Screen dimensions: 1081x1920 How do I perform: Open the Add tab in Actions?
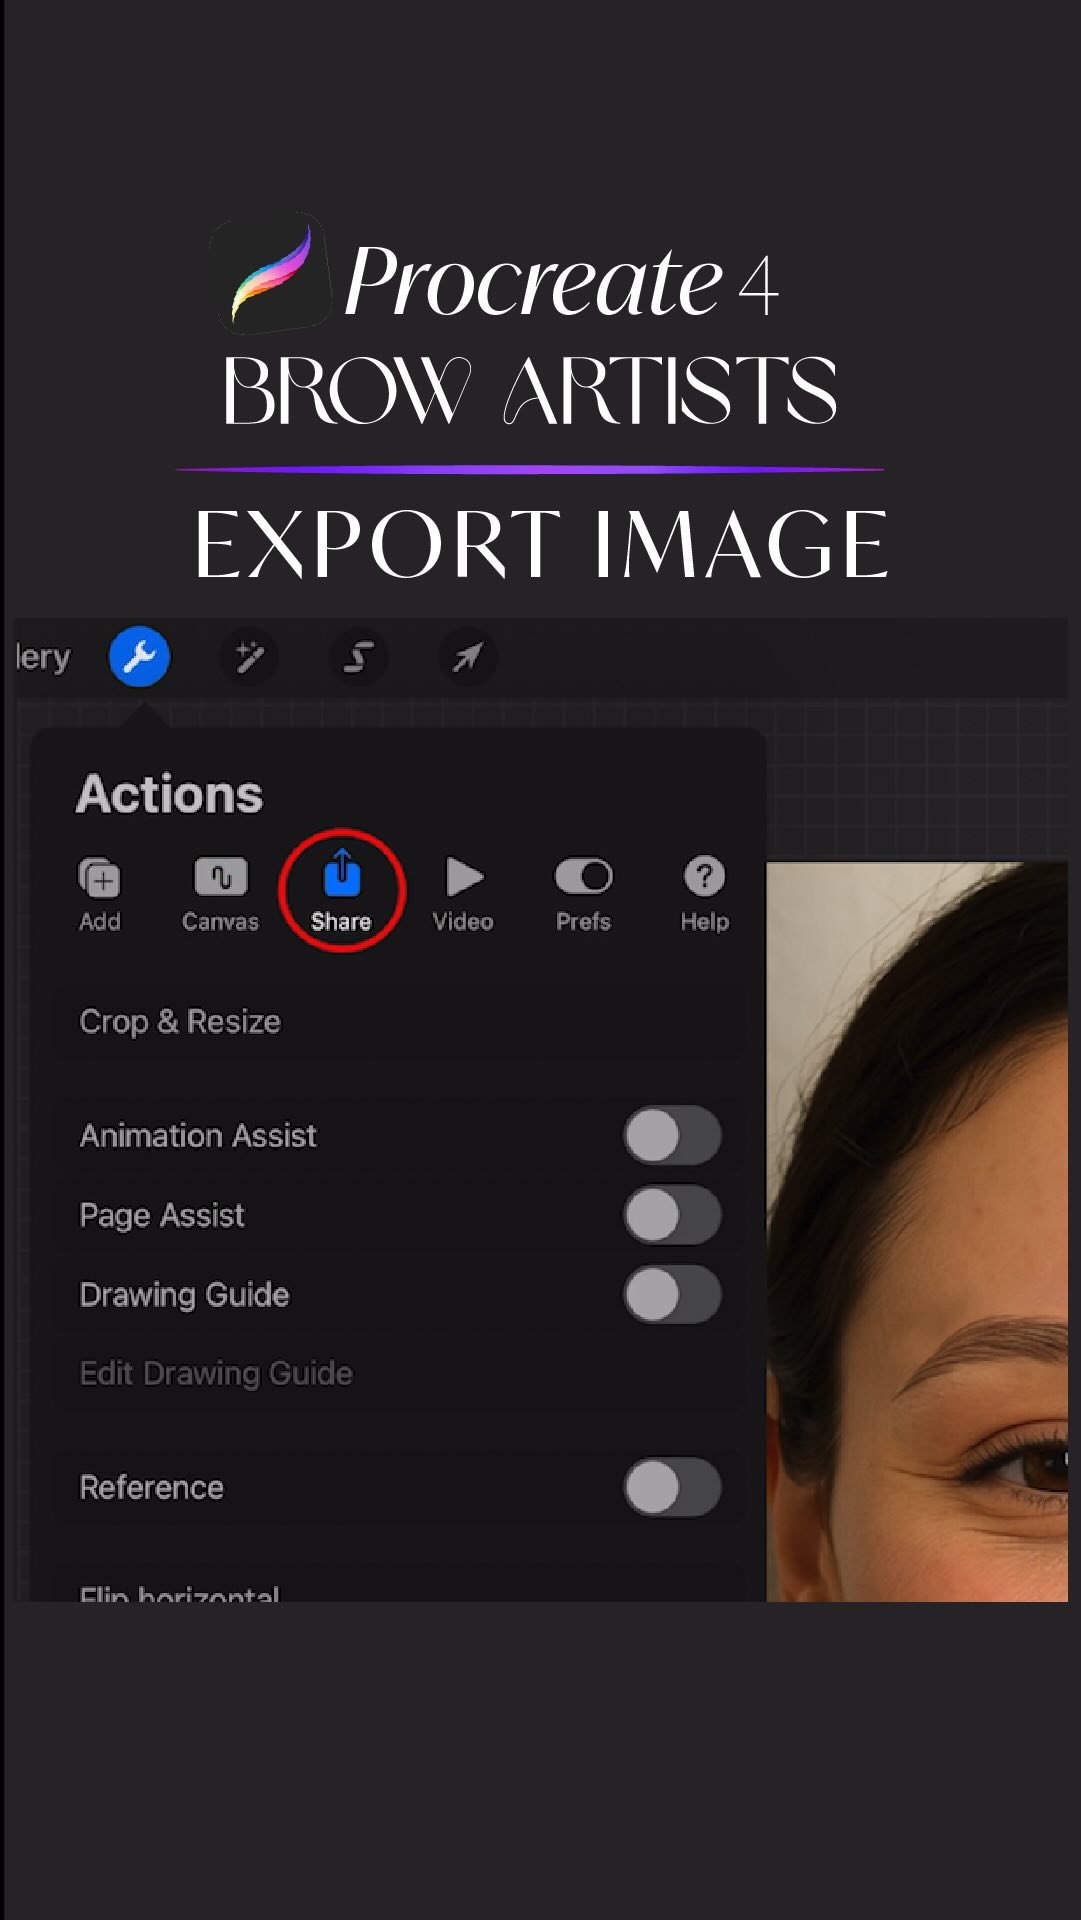[x=100, y=894]
